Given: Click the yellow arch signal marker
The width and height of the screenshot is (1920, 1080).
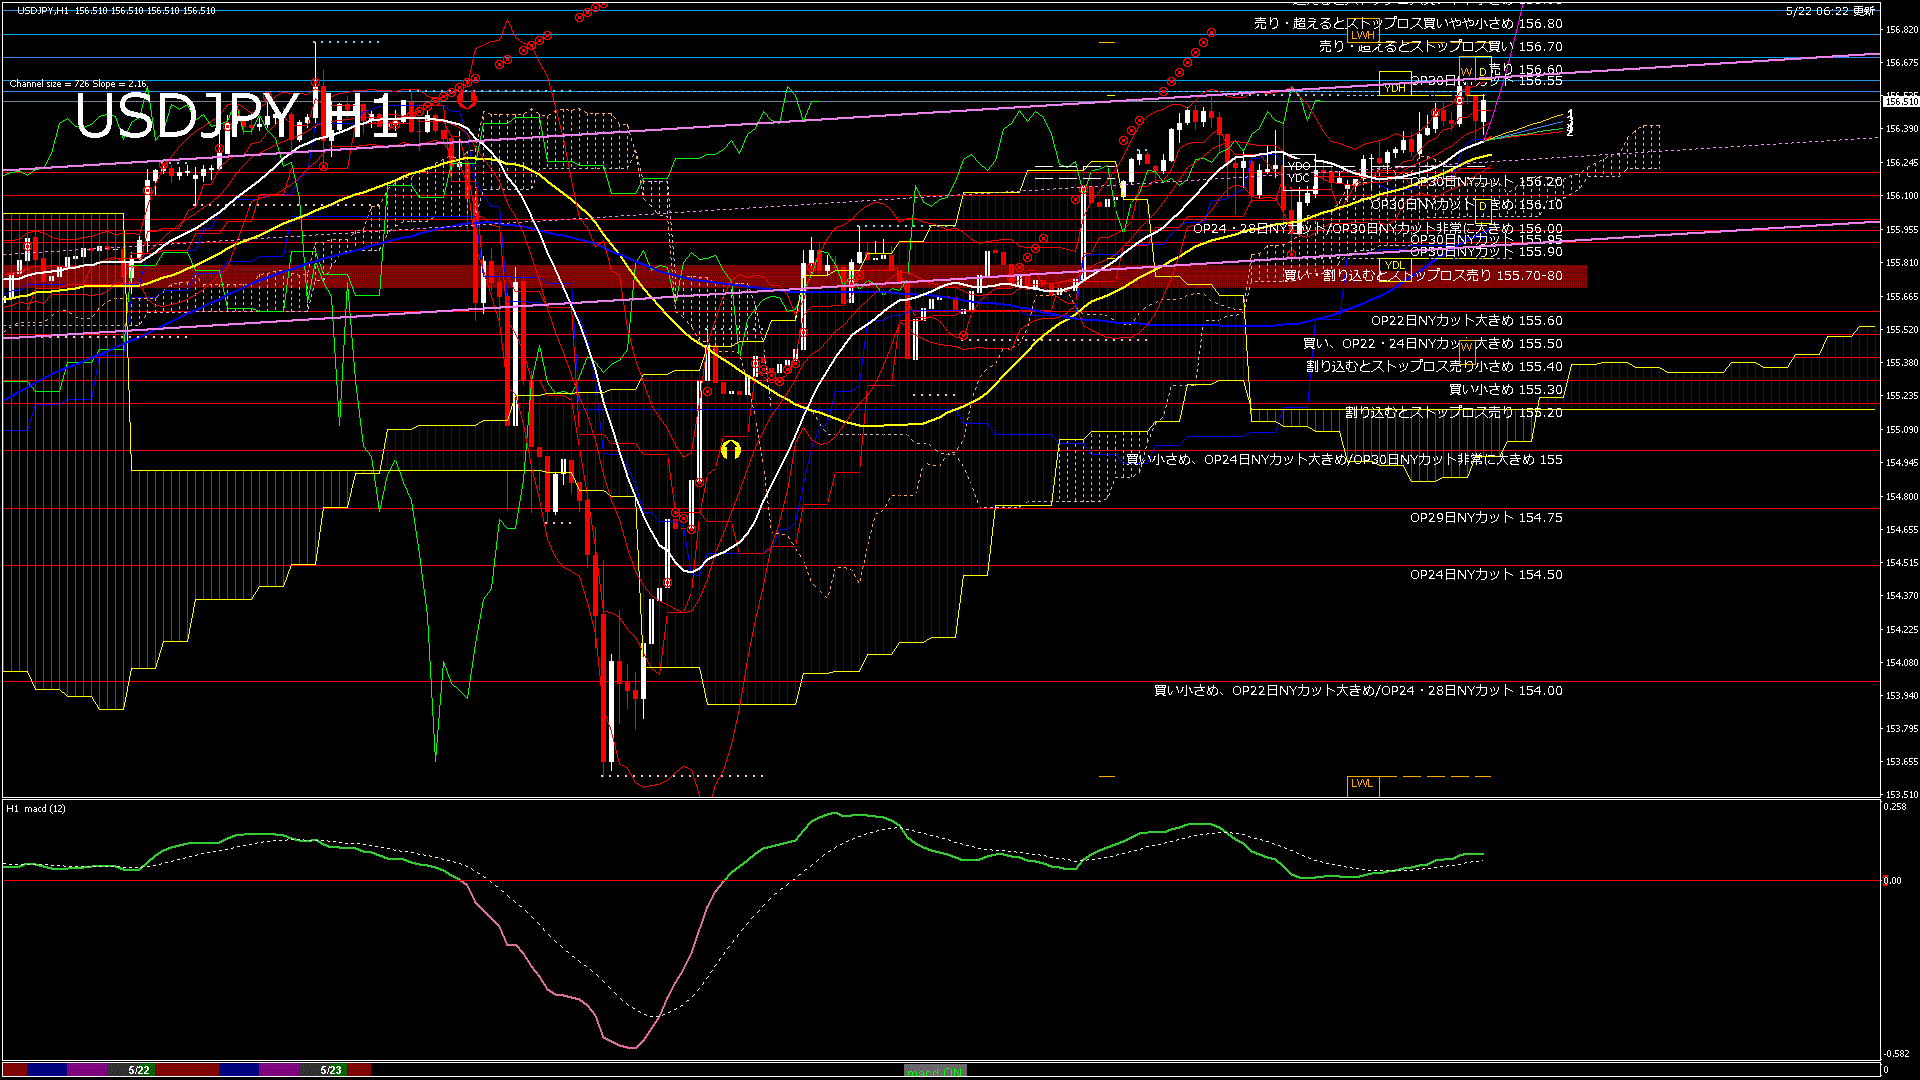Looking at the screenshot, I should [x=731, y=449].
